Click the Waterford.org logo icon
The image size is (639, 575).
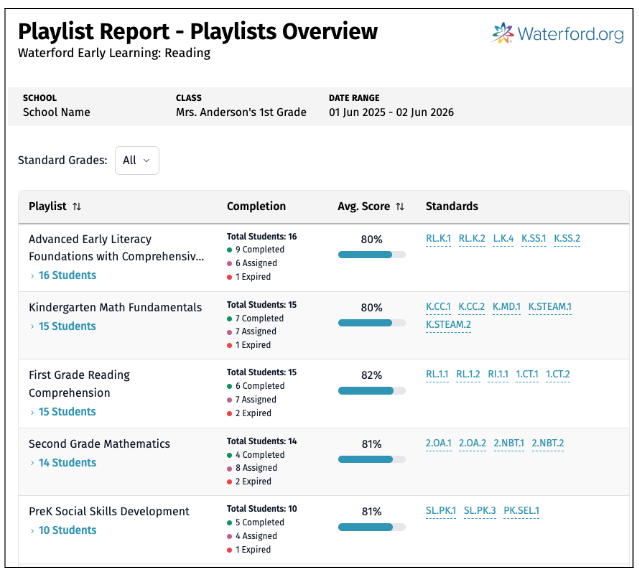[x=503, y=34]
